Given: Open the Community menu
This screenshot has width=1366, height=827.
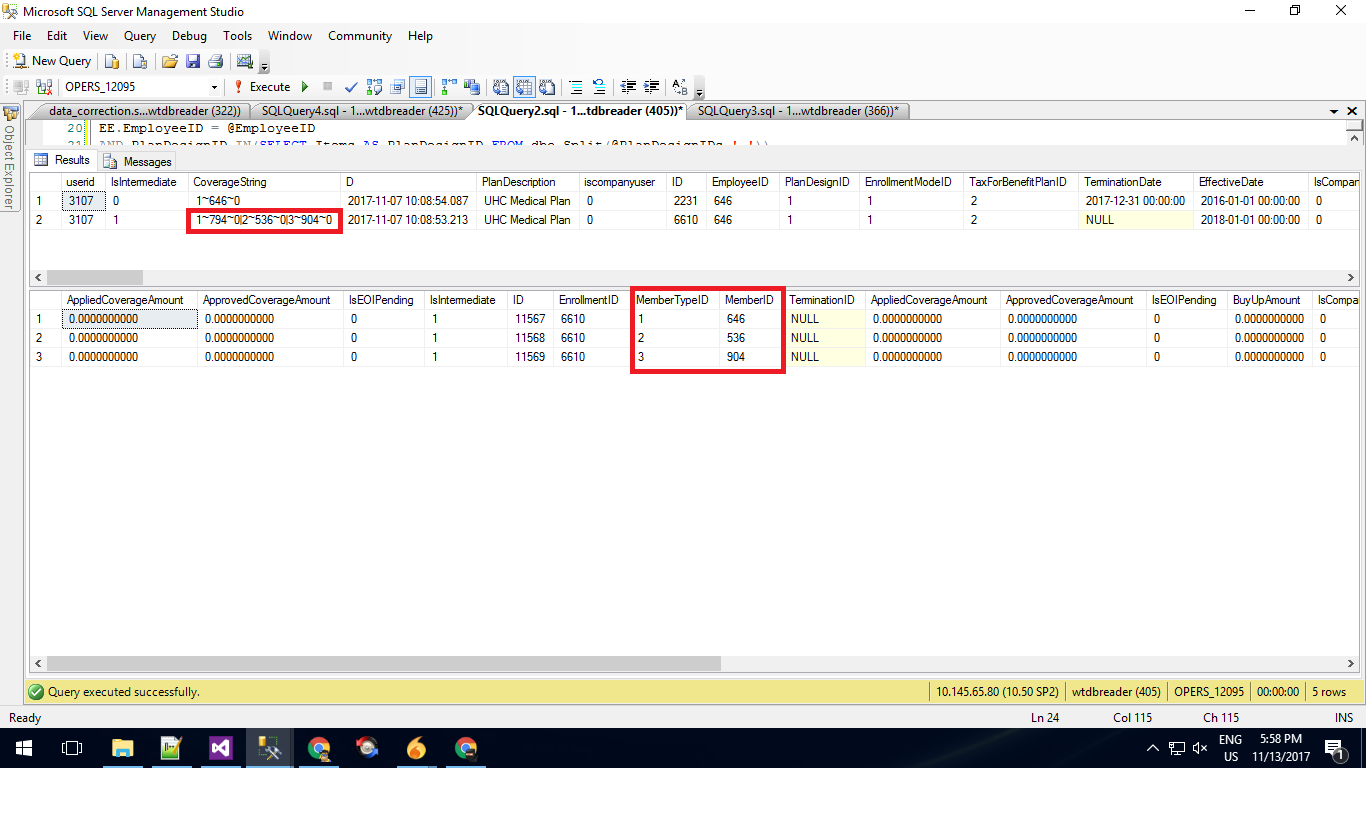Looking at the screenshot, I should point(359,36).
